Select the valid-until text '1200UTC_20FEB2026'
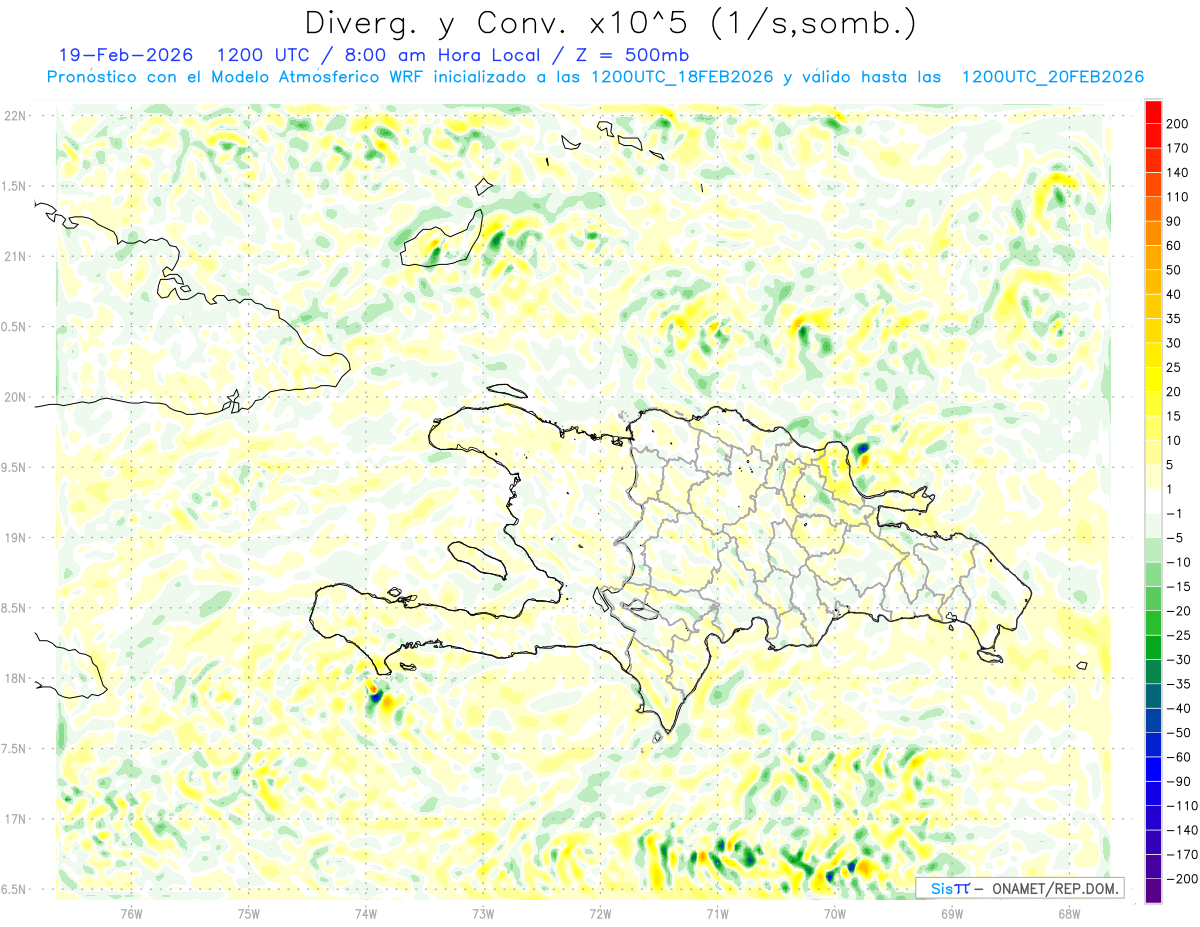The width and height of the screenshot is (1200, 927). click(x=1052, y=77)
